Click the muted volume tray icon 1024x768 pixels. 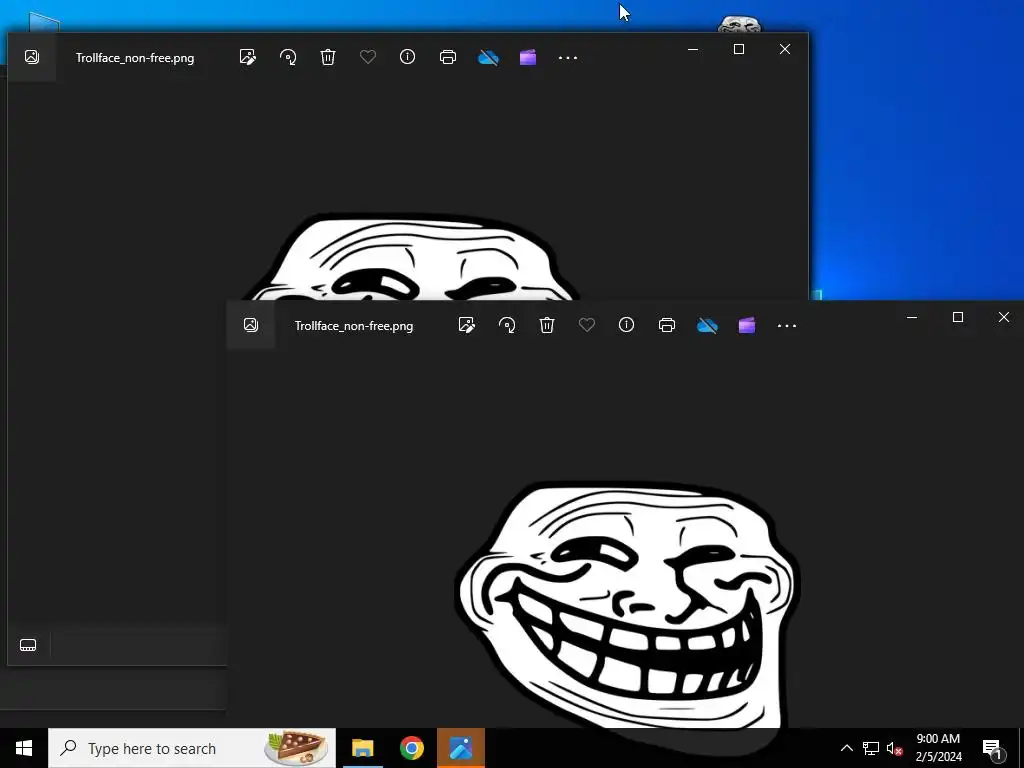point(895,748)
